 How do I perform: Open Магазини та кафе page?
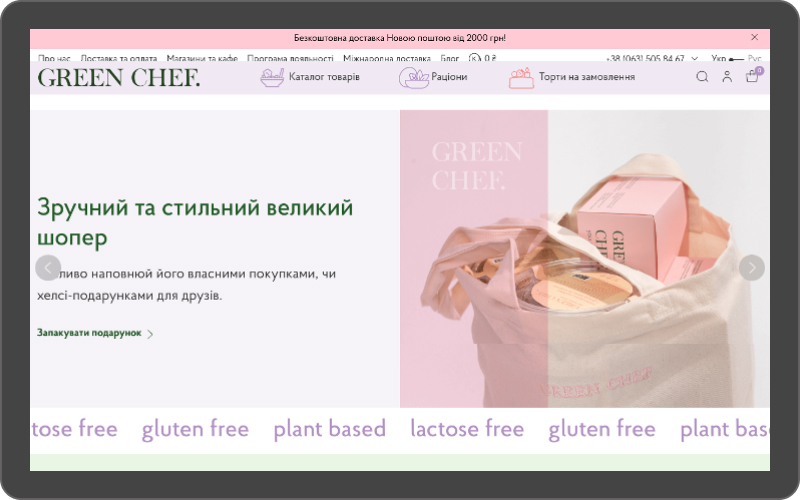[202, 58]
